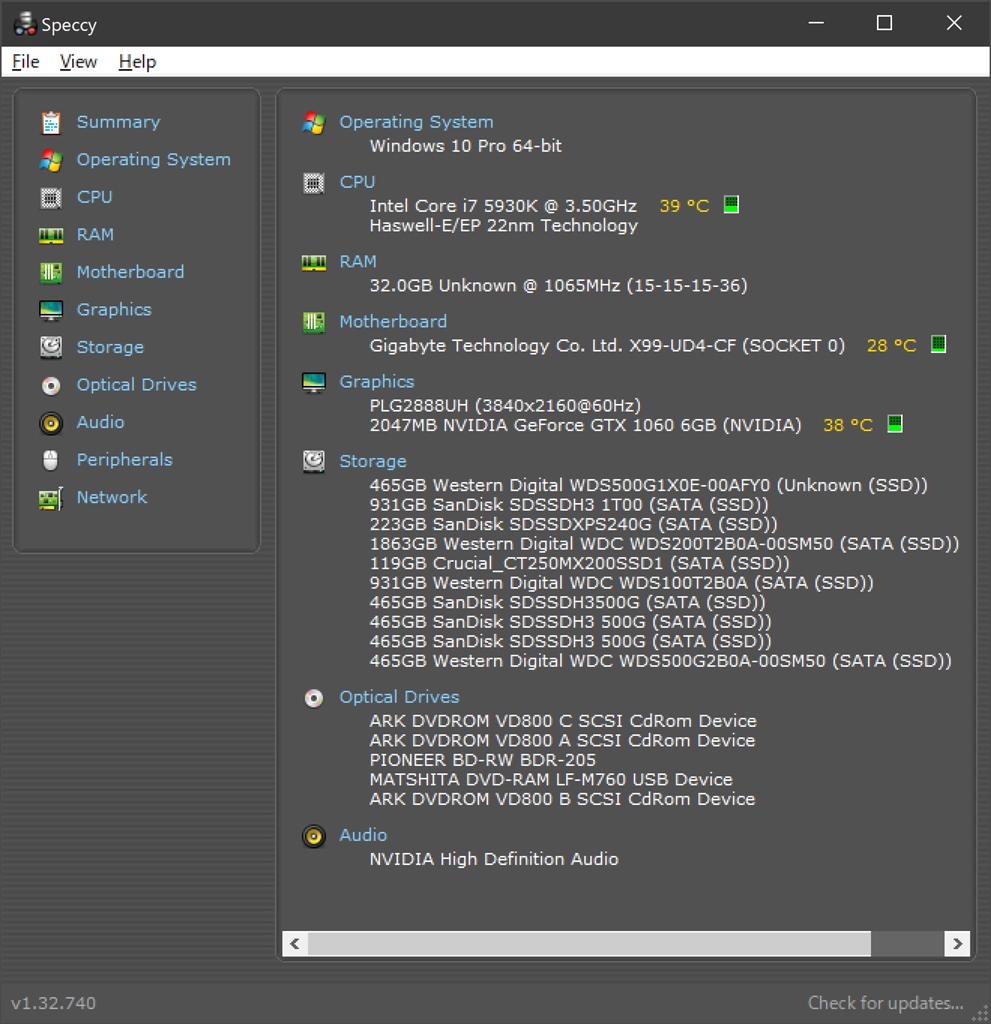Click the Motherboard icon in sidebar
991x1024 pixels.
(51, 272)
